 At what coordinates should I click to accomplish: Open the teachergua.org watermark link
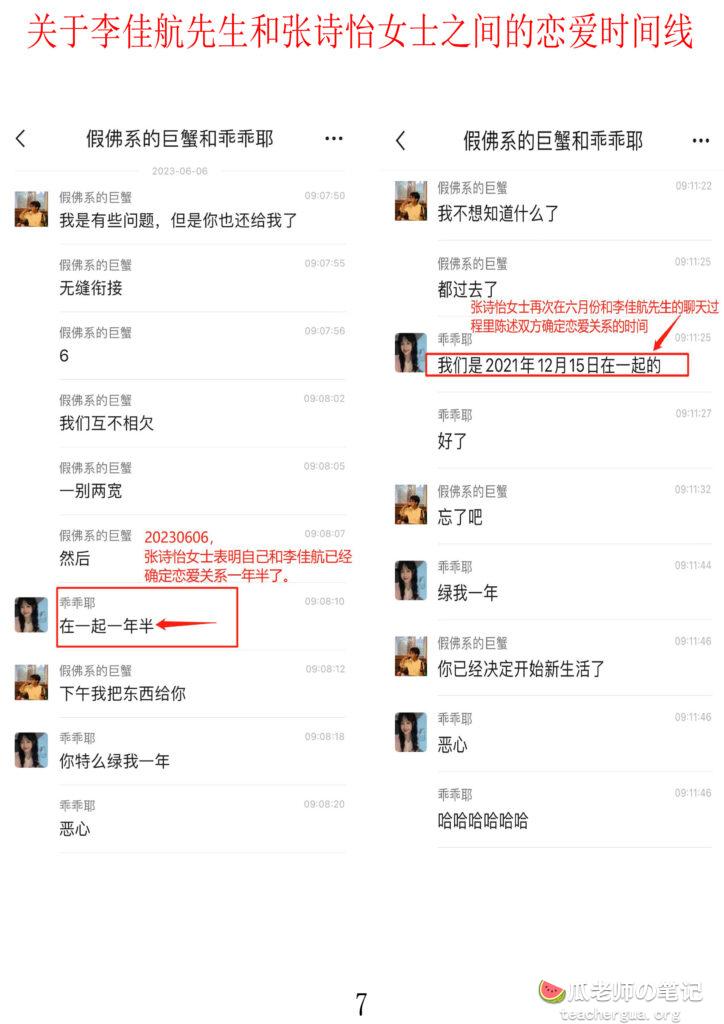[620, 1014]
